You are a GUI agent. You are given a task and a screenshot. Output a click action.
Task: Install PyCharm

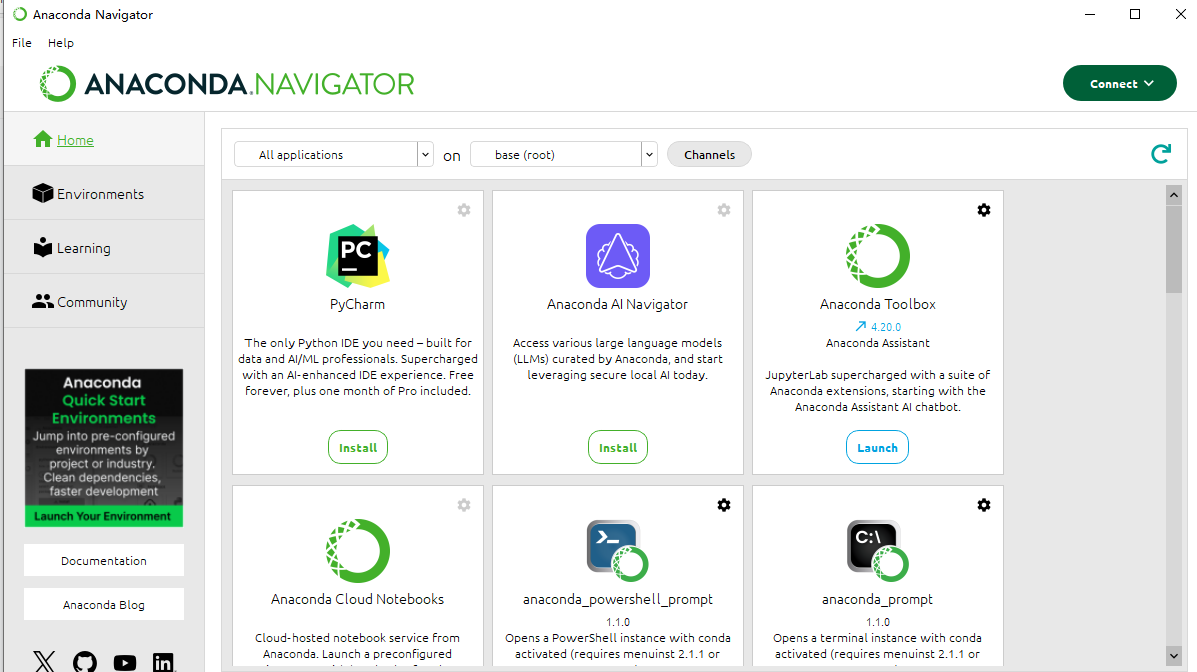click(x=357, y=447)
